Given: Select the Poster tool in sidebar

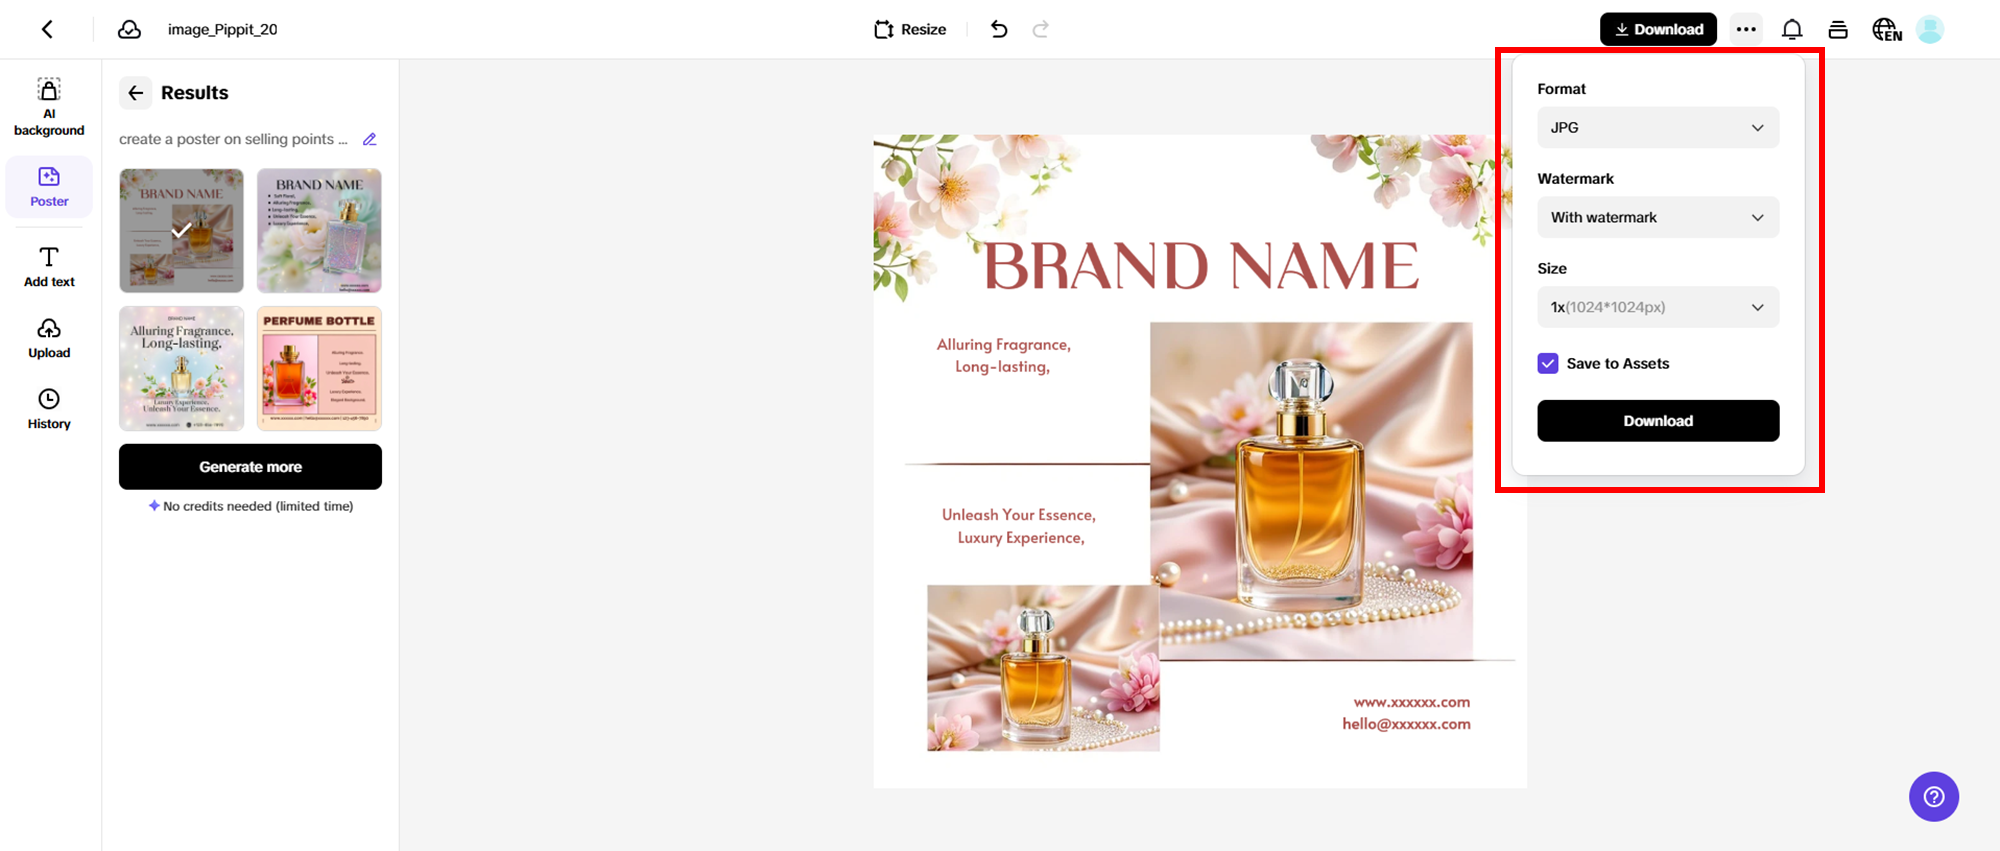Looking at the screenshot, I should 49,186.
